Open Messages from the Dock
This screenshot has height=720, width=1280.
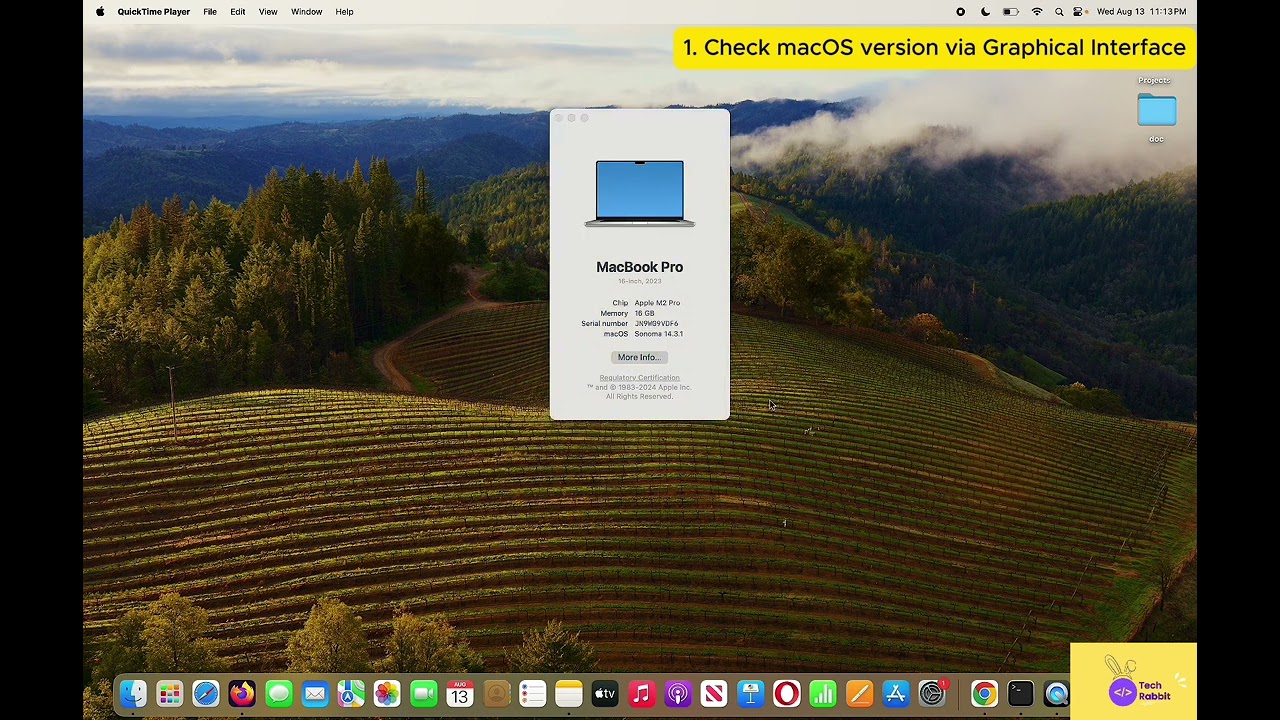[279, 693]
